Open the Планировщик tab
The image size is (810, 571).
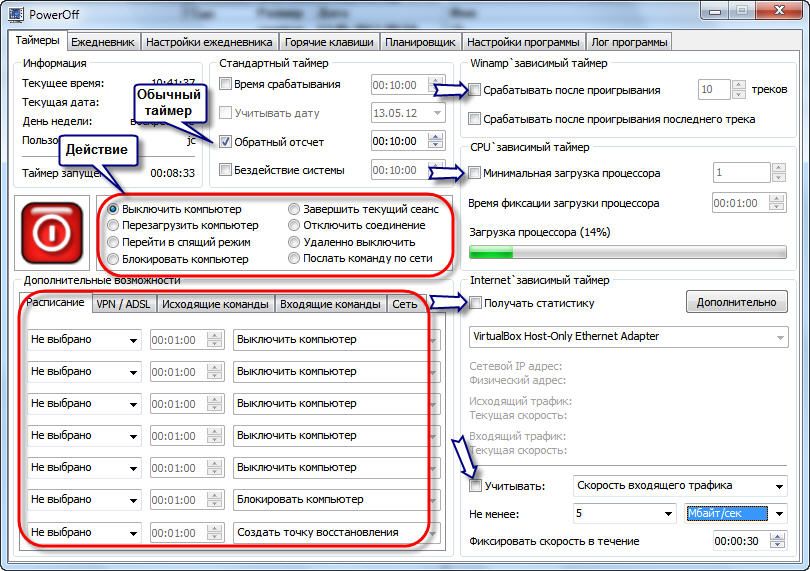click(x=421, y=42)
